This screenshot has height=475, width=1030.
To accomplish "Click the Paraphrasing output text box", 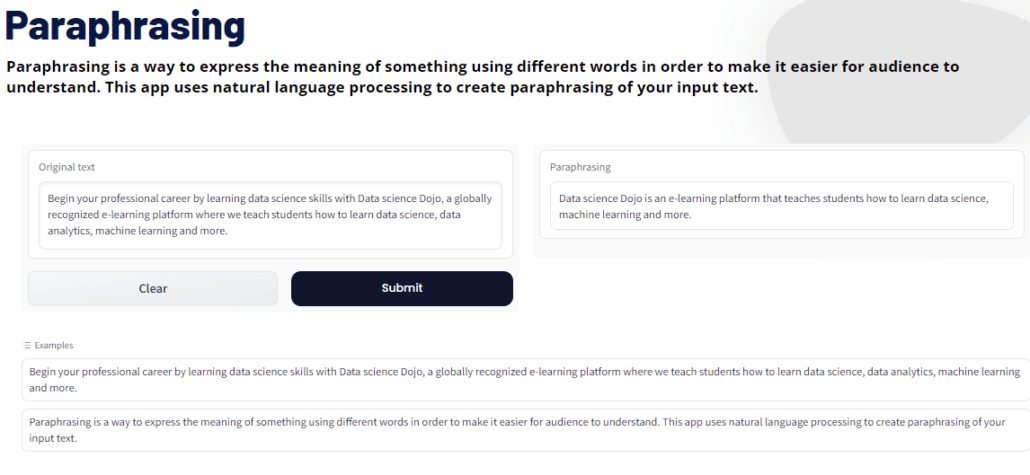I will coord(781,207).
